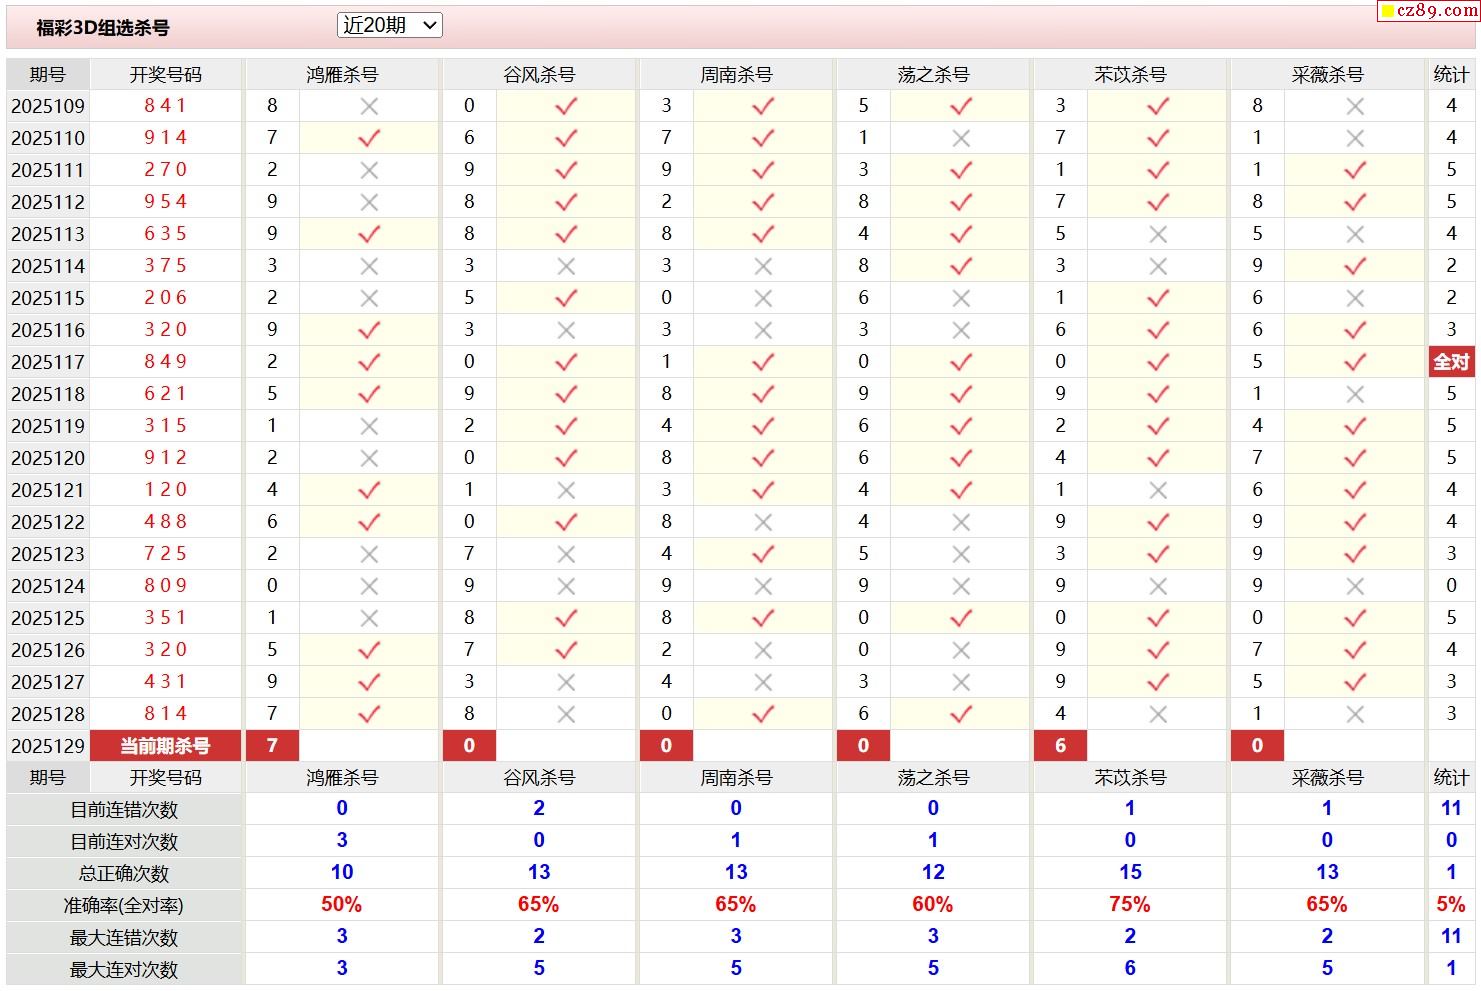Click the 周南 check mark in row 2025128

(763, 714)
